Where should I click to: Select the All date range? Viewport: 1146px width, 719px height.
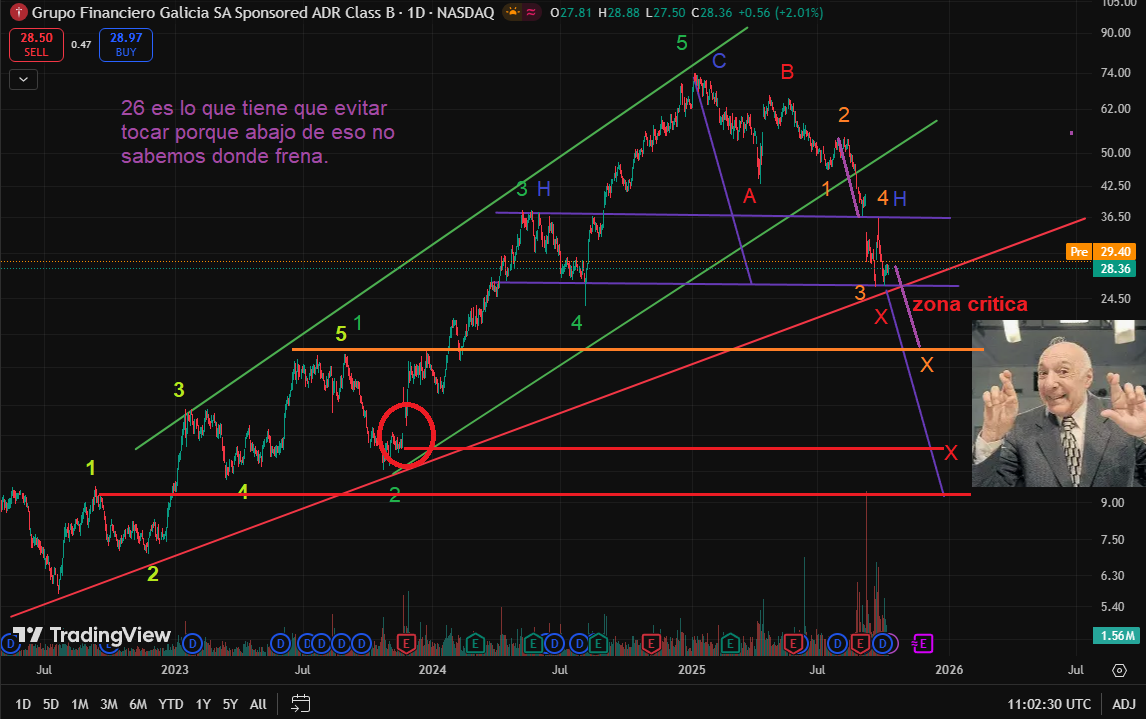click(258, 704)
